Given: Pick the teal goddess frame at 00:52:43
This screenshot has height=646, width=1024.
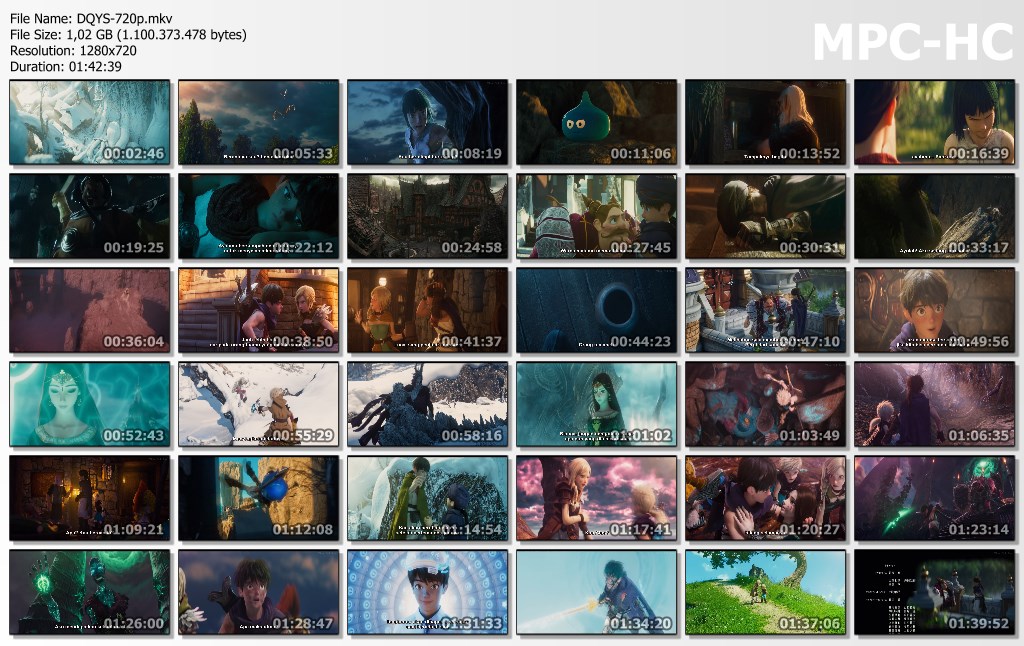Looking at the screenshot, I should pyautogui.click(x=89, y=404).
